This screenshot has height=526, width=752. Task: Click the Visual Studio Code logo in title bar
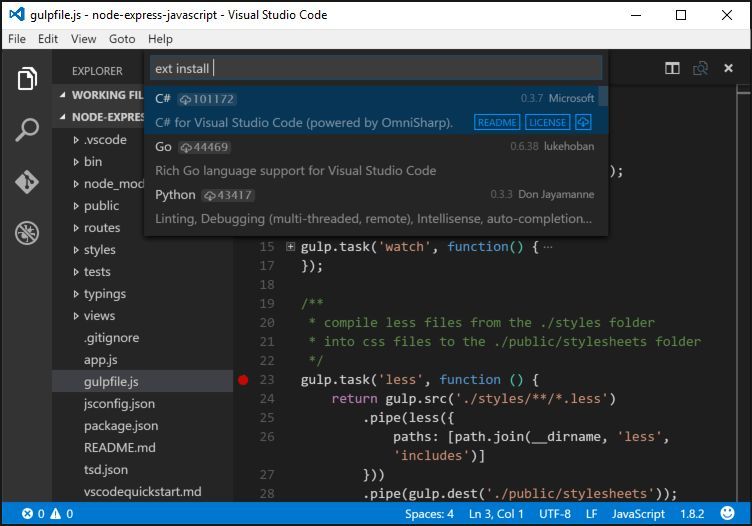pos(17,14)
